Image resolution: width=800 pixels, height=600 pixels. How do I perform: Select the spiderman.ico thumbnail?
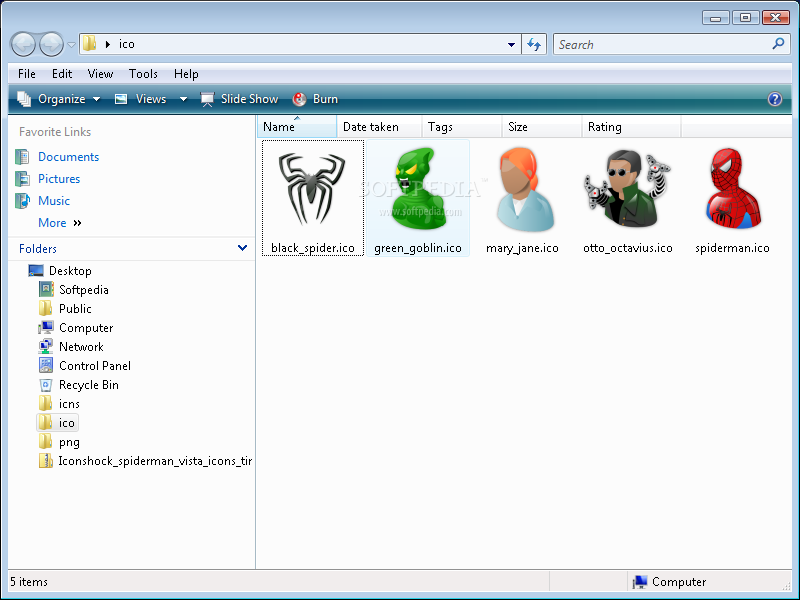pos(733,188)
